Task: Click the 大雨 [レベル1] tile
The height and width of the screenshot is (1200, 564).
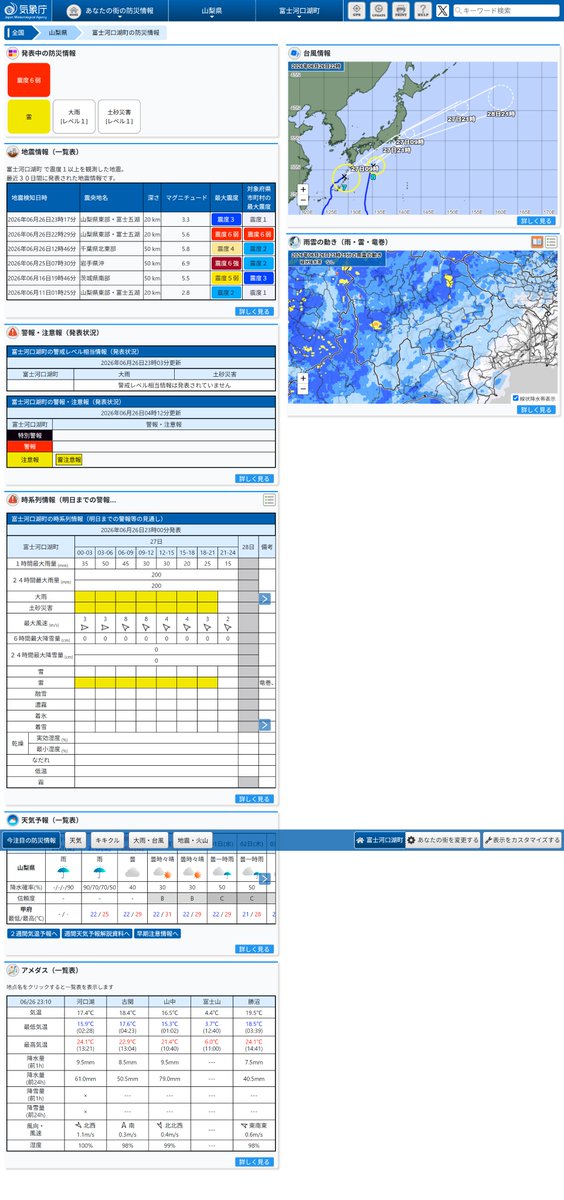Action: coord(75,116)
